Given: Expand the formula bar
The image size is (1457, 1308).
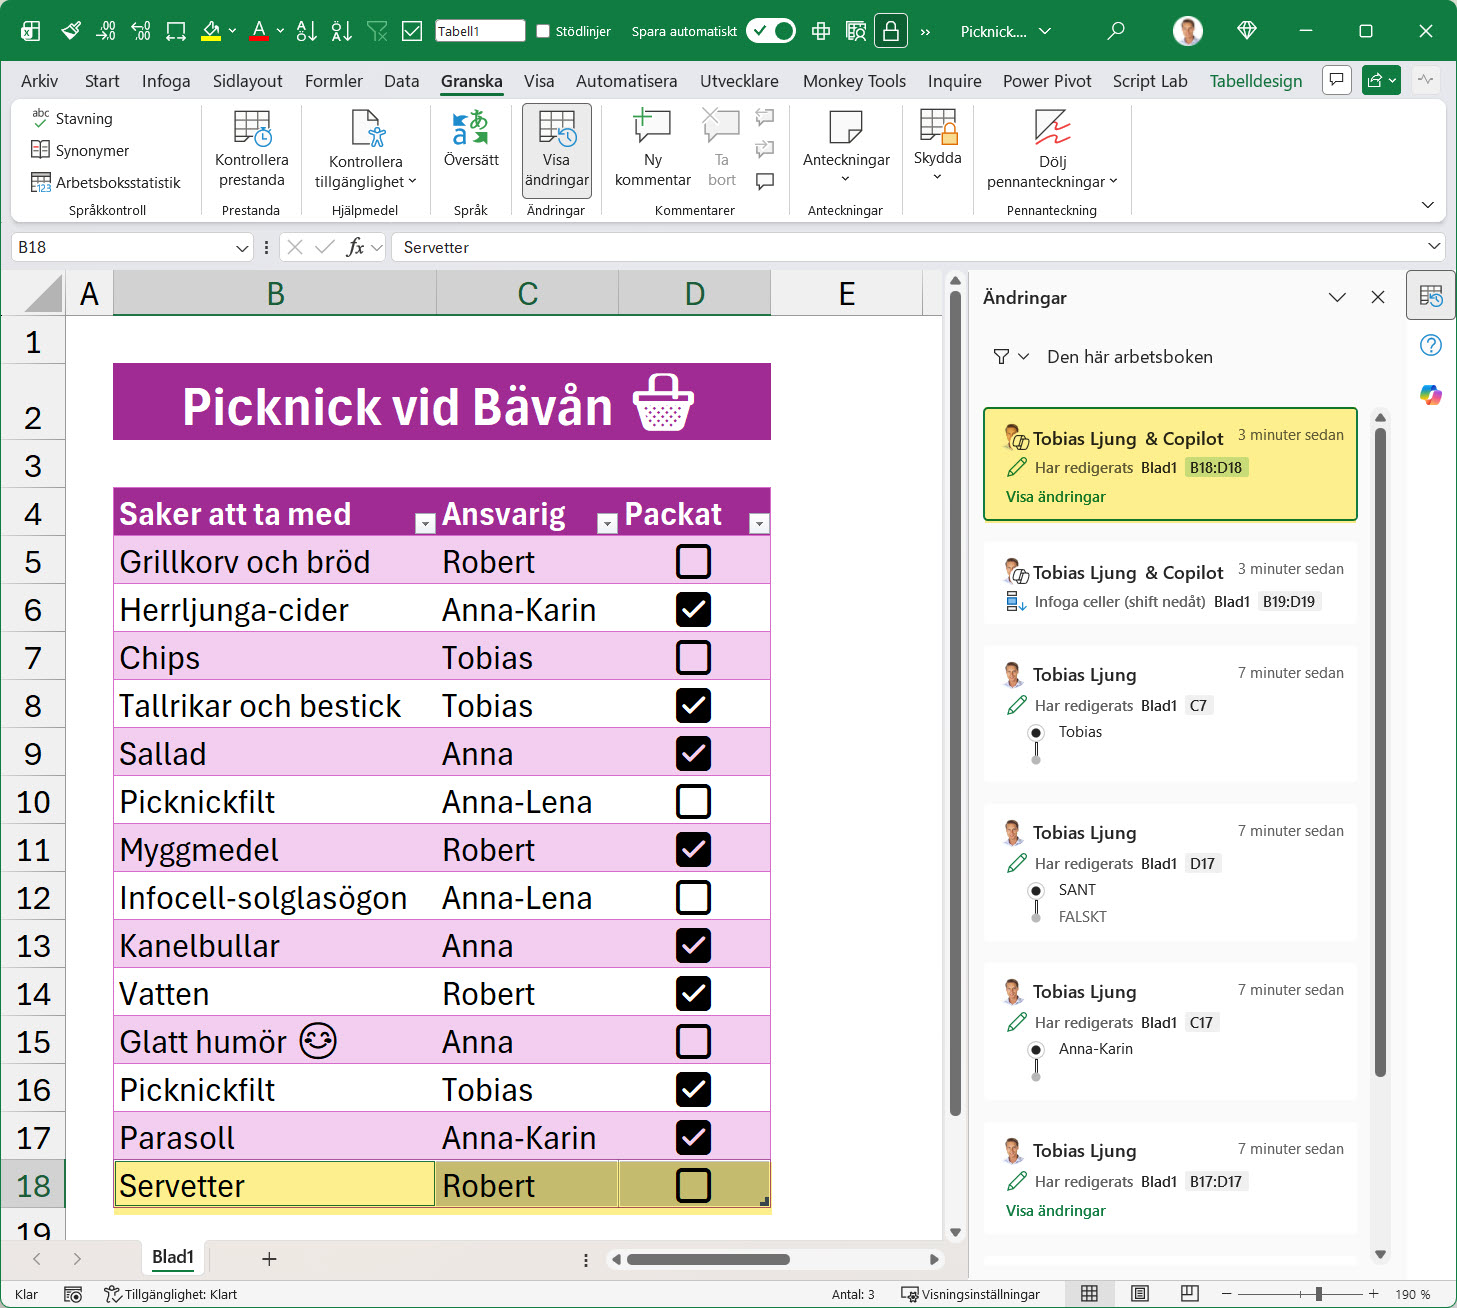Looking at the screenshot, I should pos(1434,246).
